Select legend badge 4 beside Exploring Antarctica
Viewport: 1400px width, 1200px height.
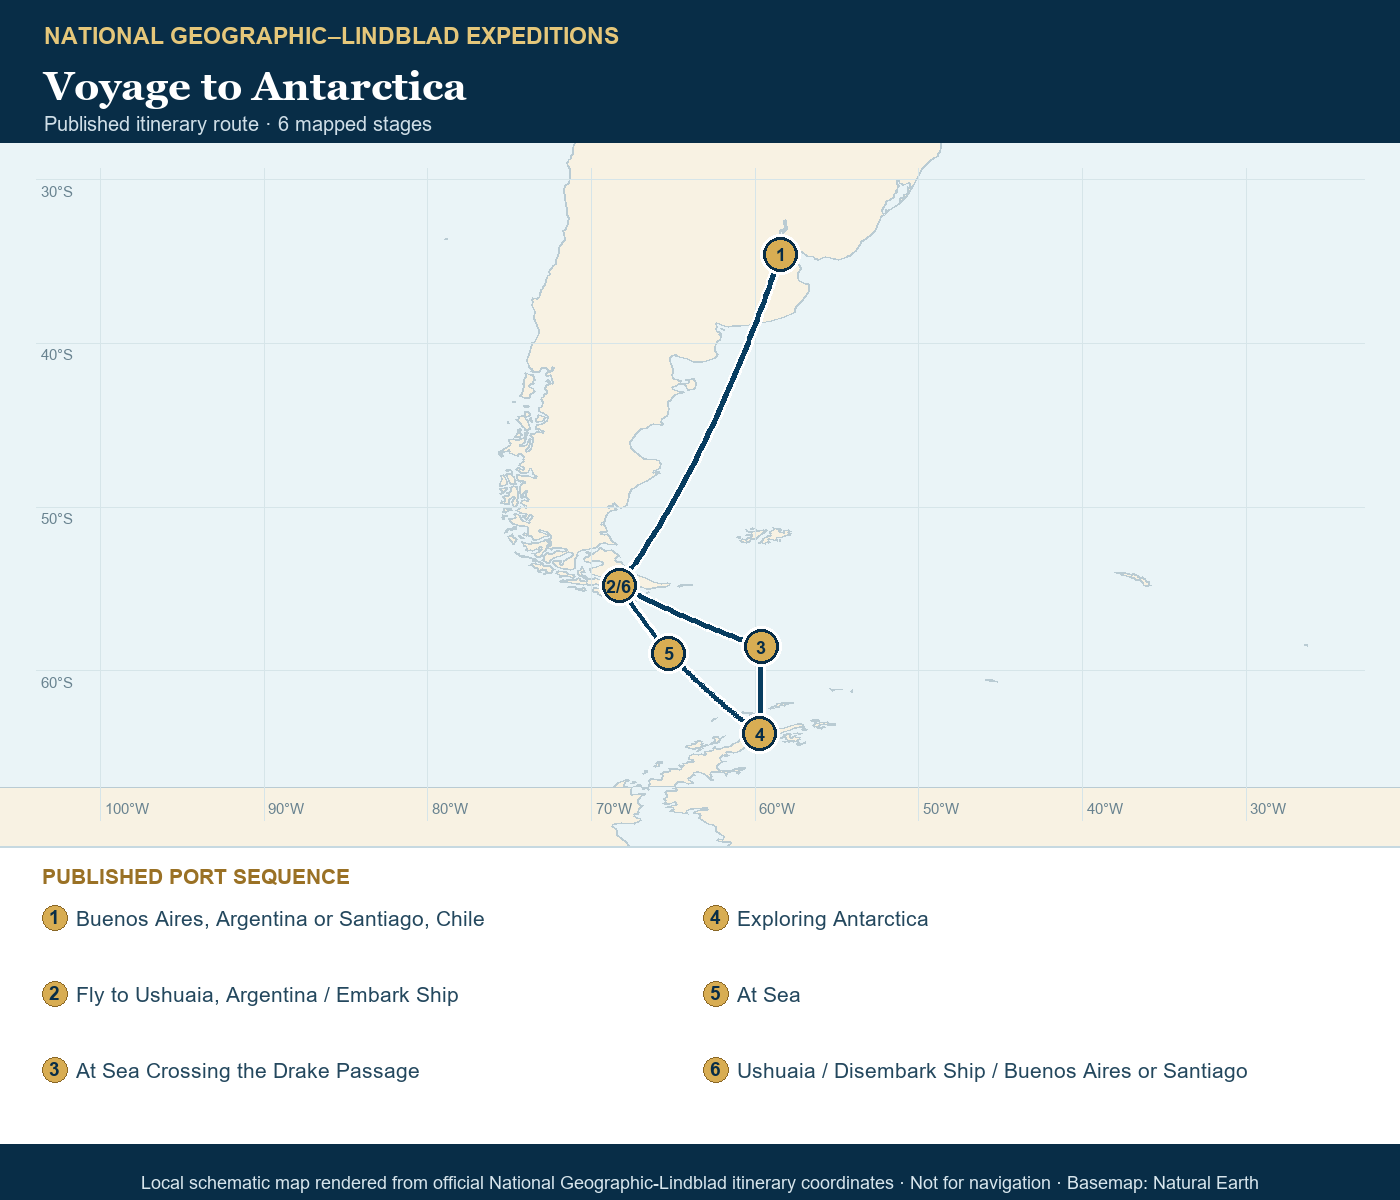coord(716,918)
